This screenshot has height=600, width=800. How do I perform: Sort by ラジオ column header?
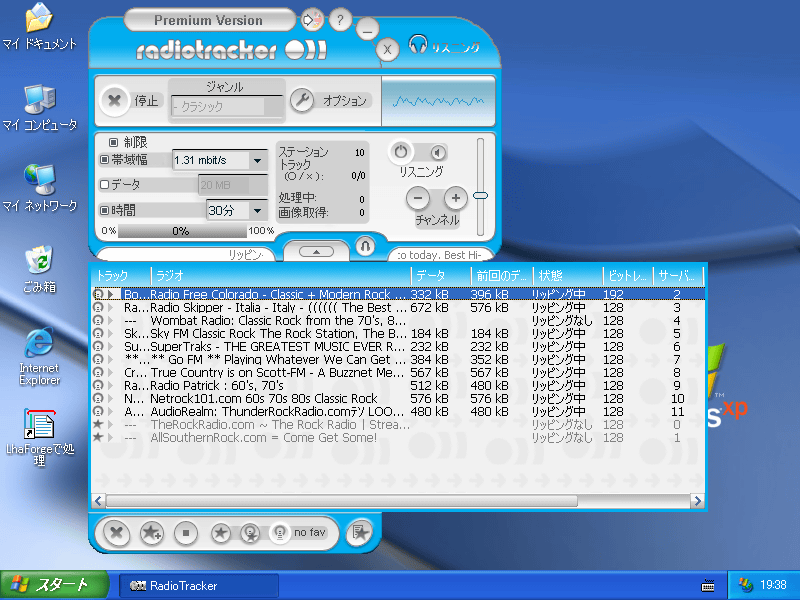281,276
